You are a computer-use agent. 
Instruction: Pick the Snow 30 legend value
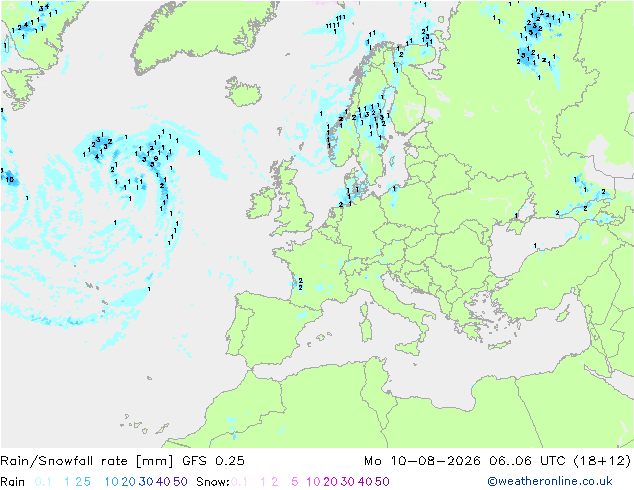(348, 482)
